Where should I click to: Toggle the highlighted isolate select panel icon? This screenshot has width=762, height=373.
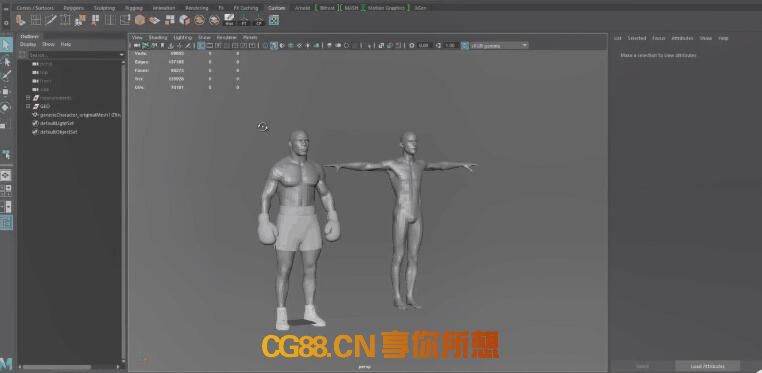coord(274,45)
